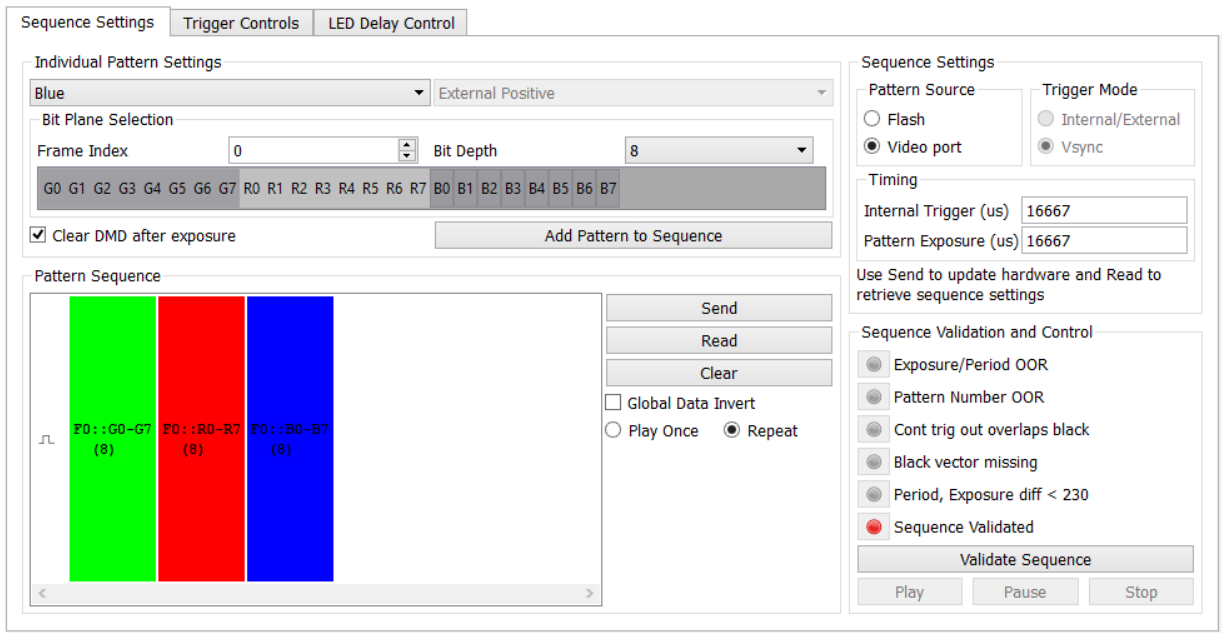1226x639 pixels.
Task: Open the LED Delay Control tab
Action: coord(392,20)
